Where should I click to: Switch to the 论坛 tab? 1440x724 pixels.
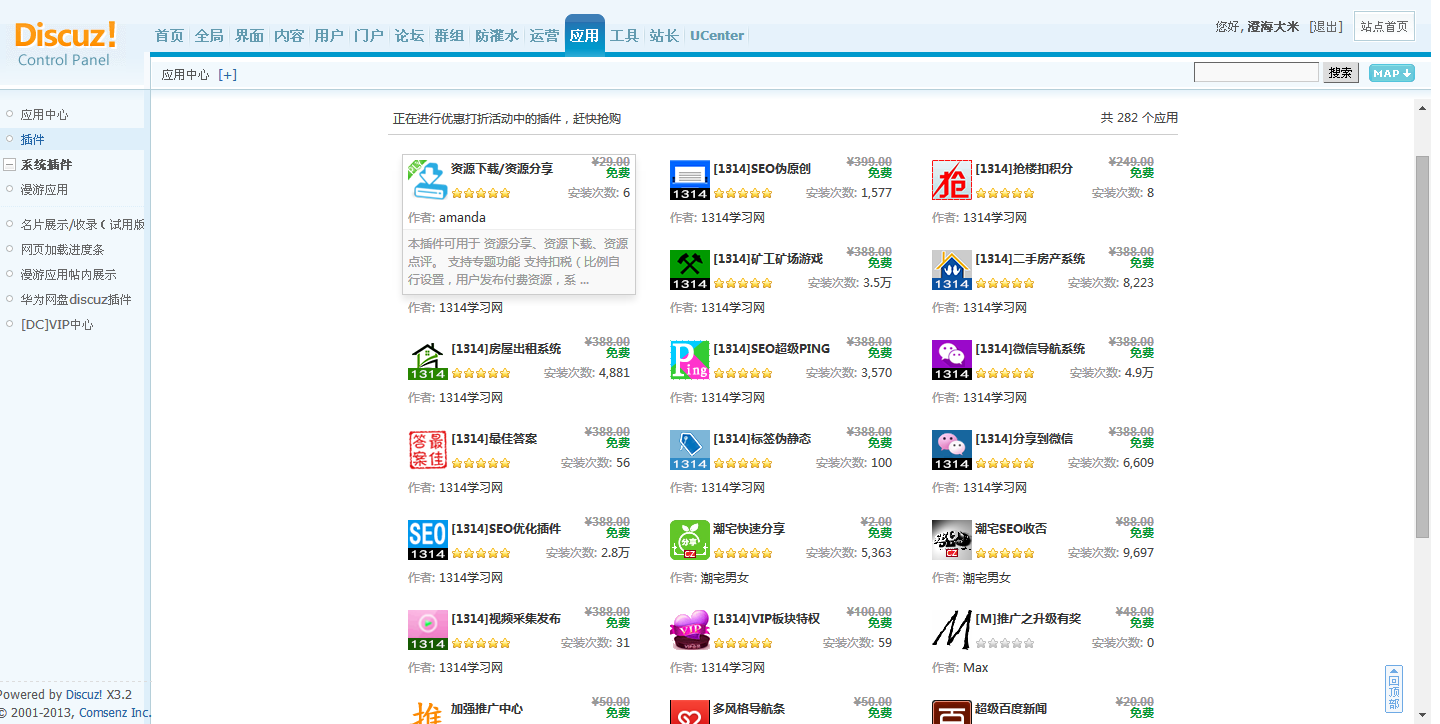[408, 35]
